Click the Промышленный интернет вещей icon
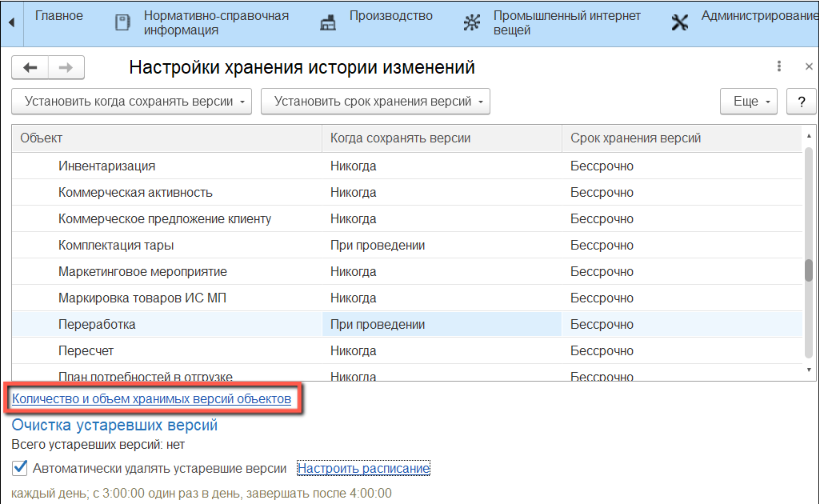This screenshot has height=504, width=819. click(471, 22)
